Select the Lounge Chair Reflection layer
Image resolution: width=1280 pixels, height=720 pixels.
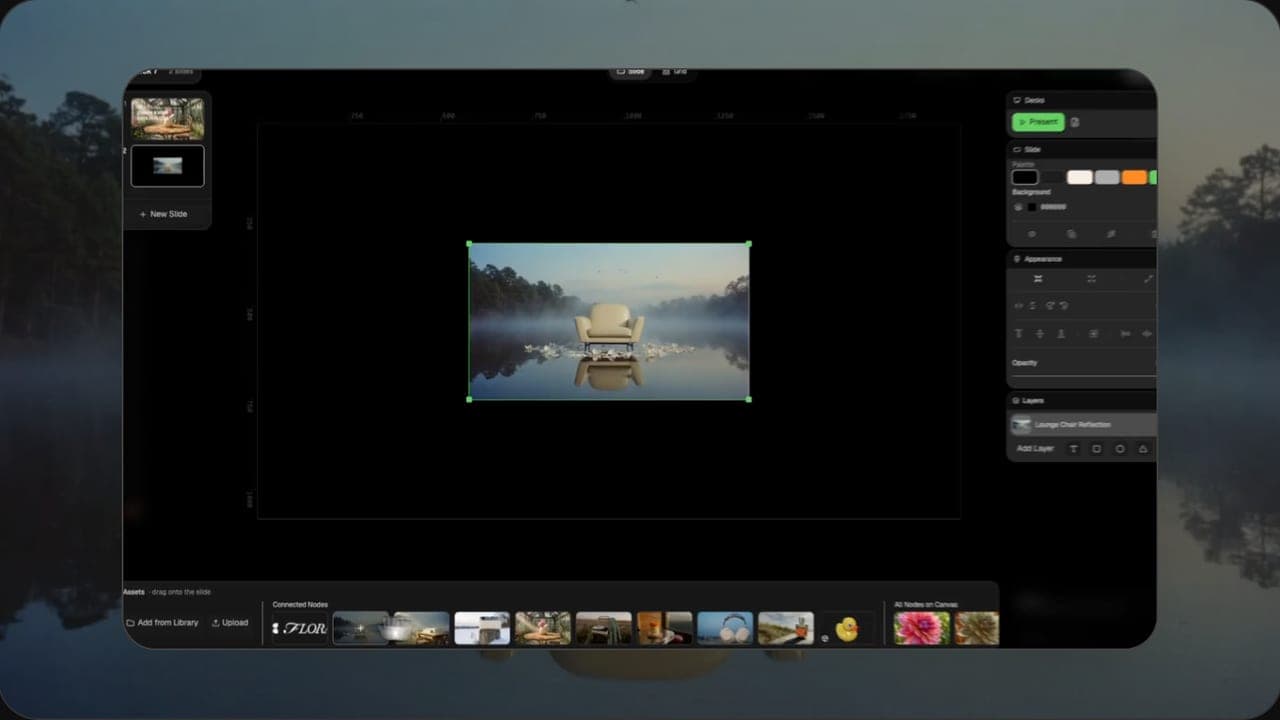pos(1083,425)
